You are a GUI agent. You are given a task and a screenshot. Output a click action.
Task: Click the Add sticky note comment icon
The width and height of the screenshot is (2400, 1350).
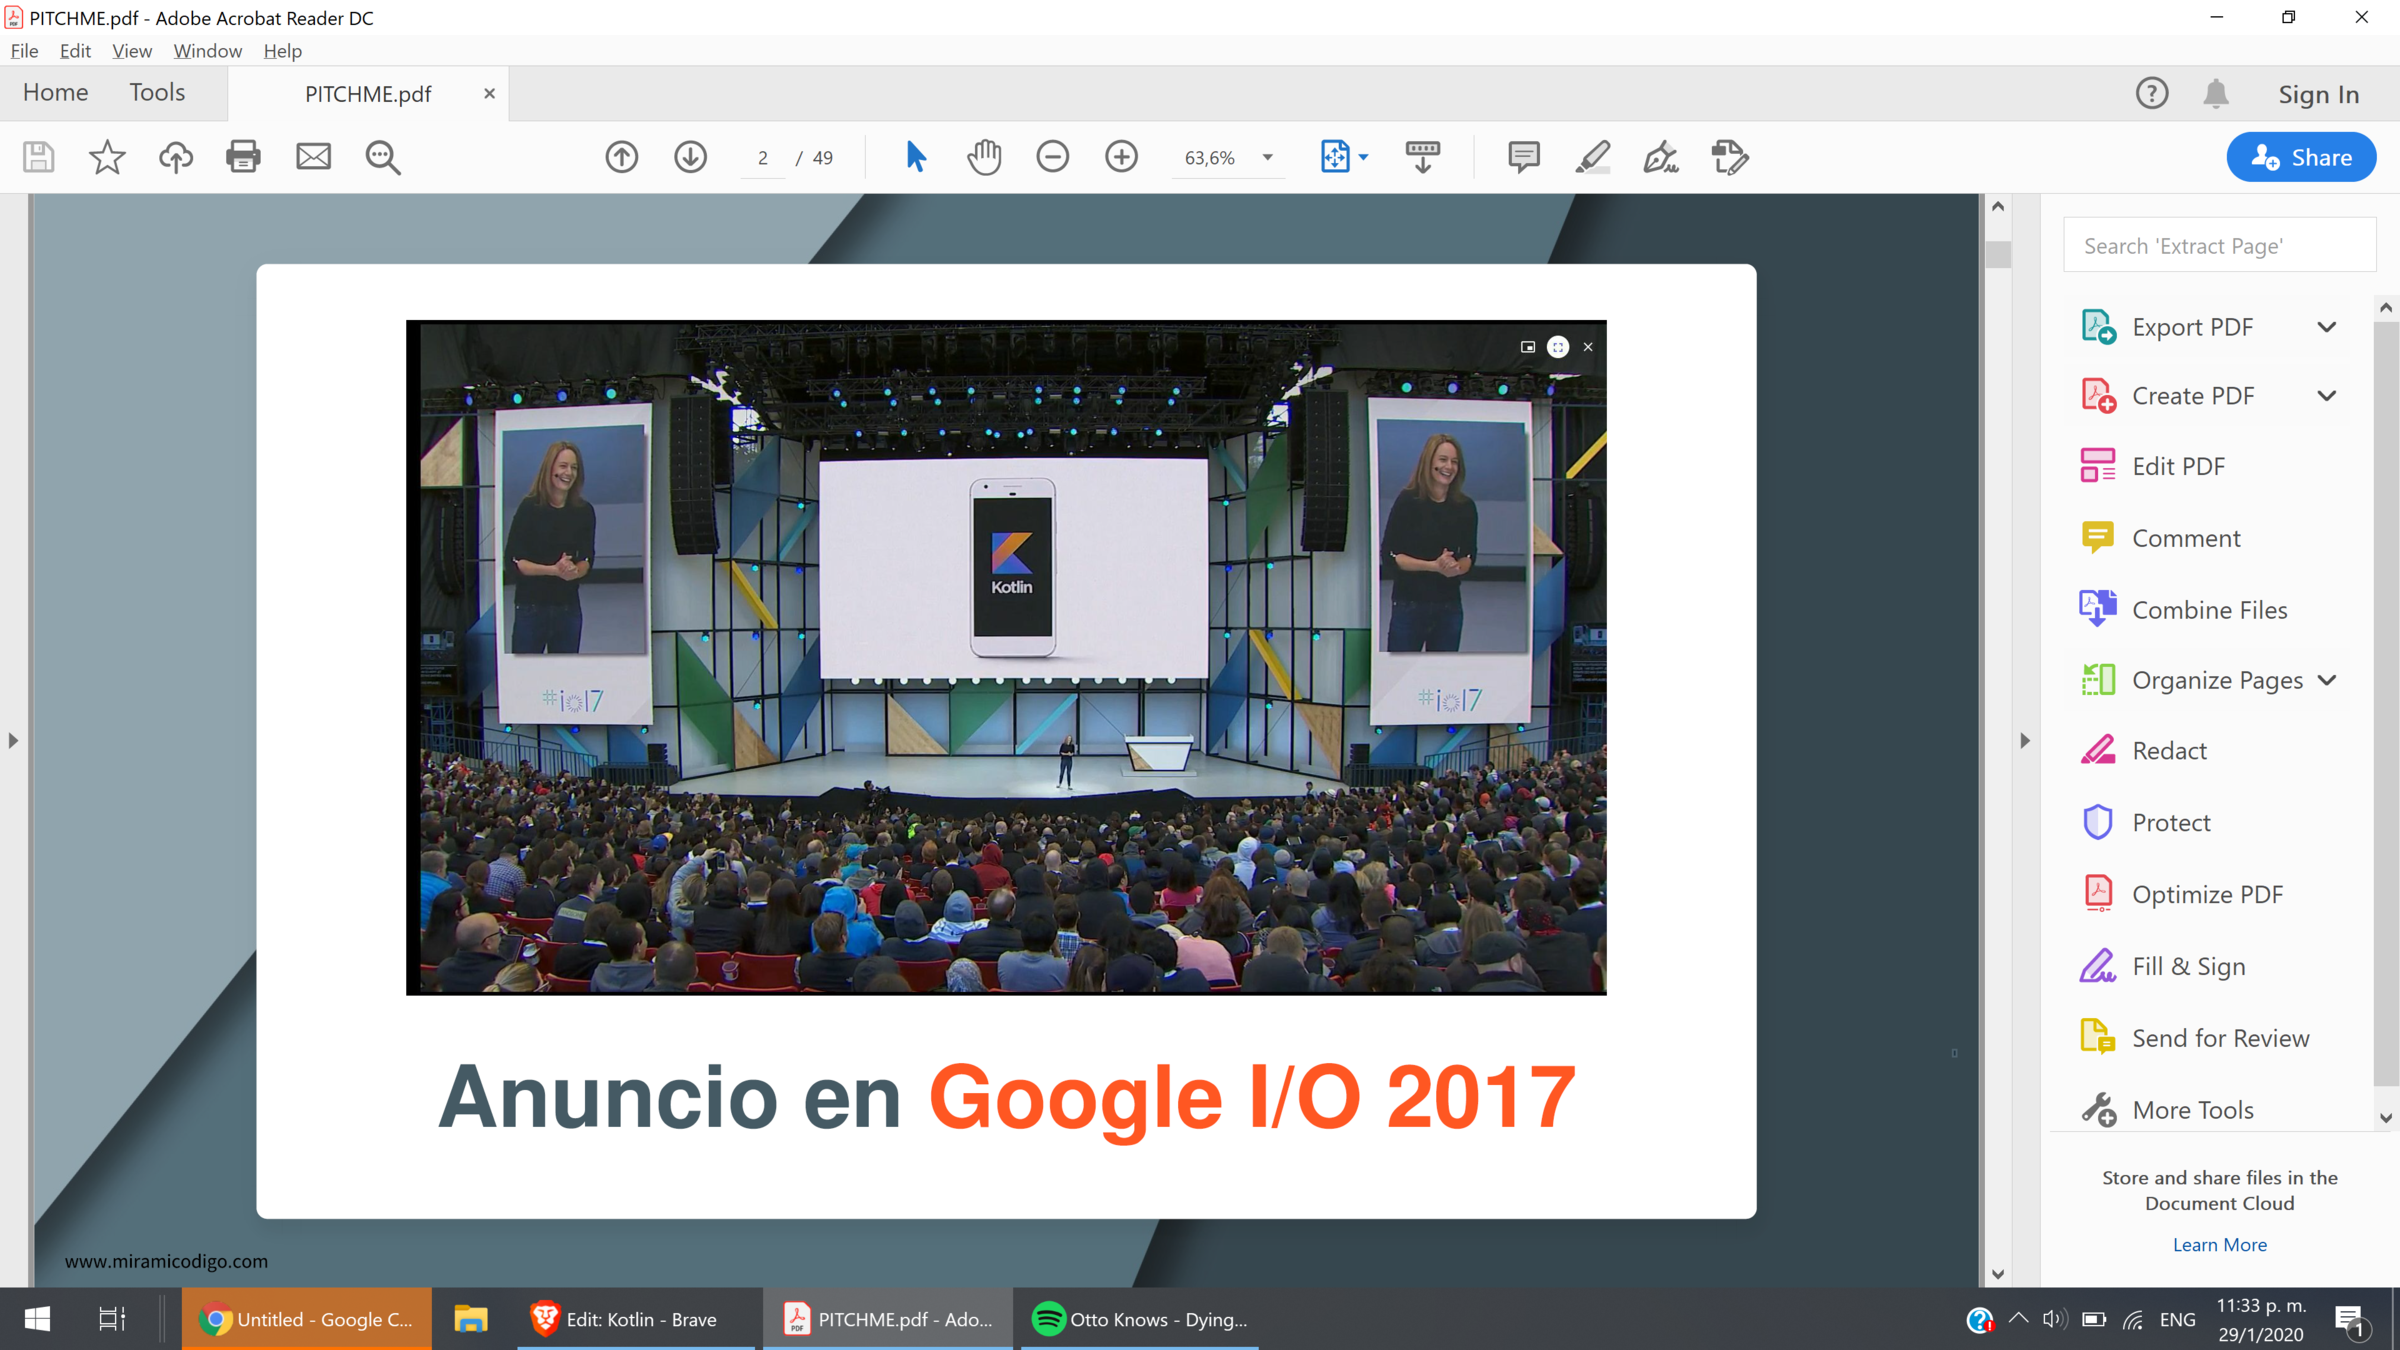1523,157
